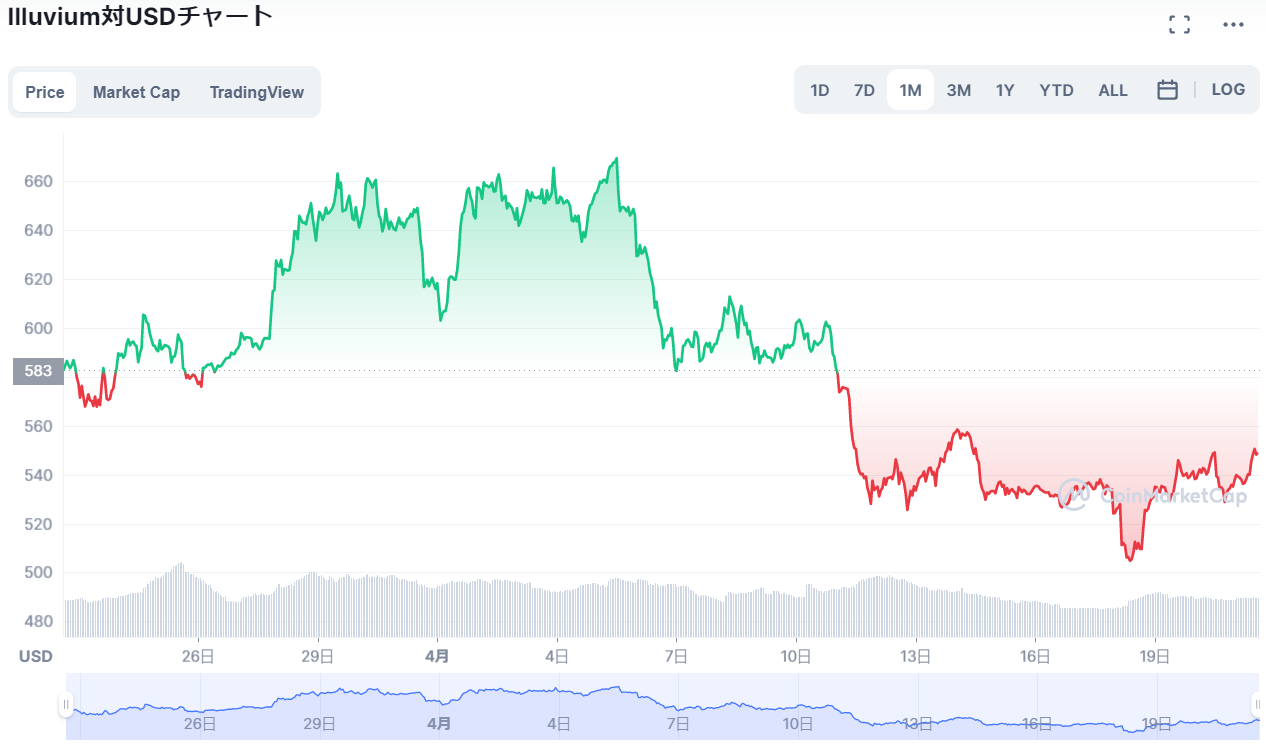Click the 583 price label on the axis
Screen dimensions: 1266x754
click(x=38, y=371)
